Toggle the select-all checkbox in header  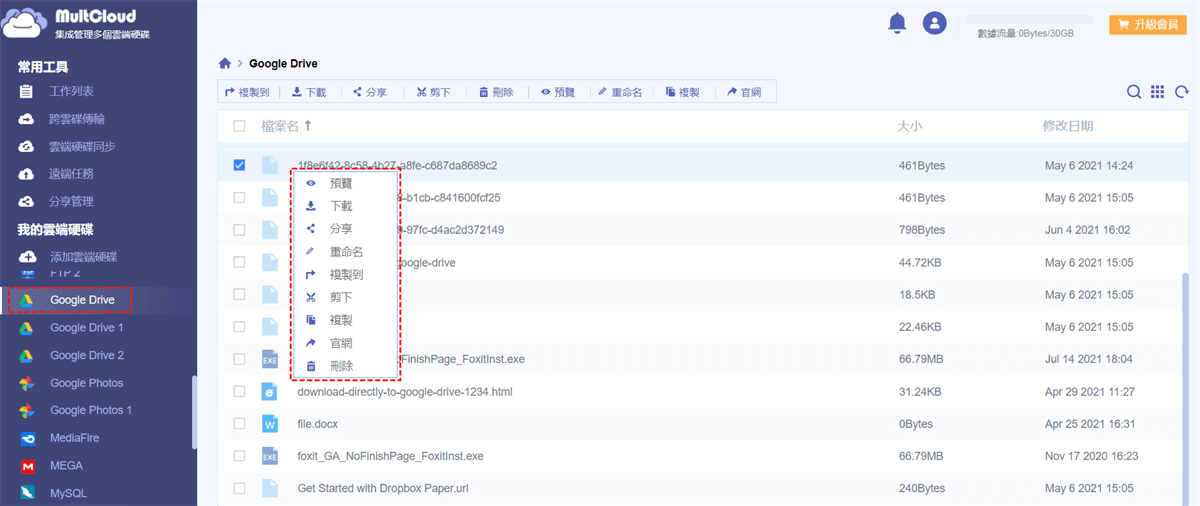[x=239, y=126]
